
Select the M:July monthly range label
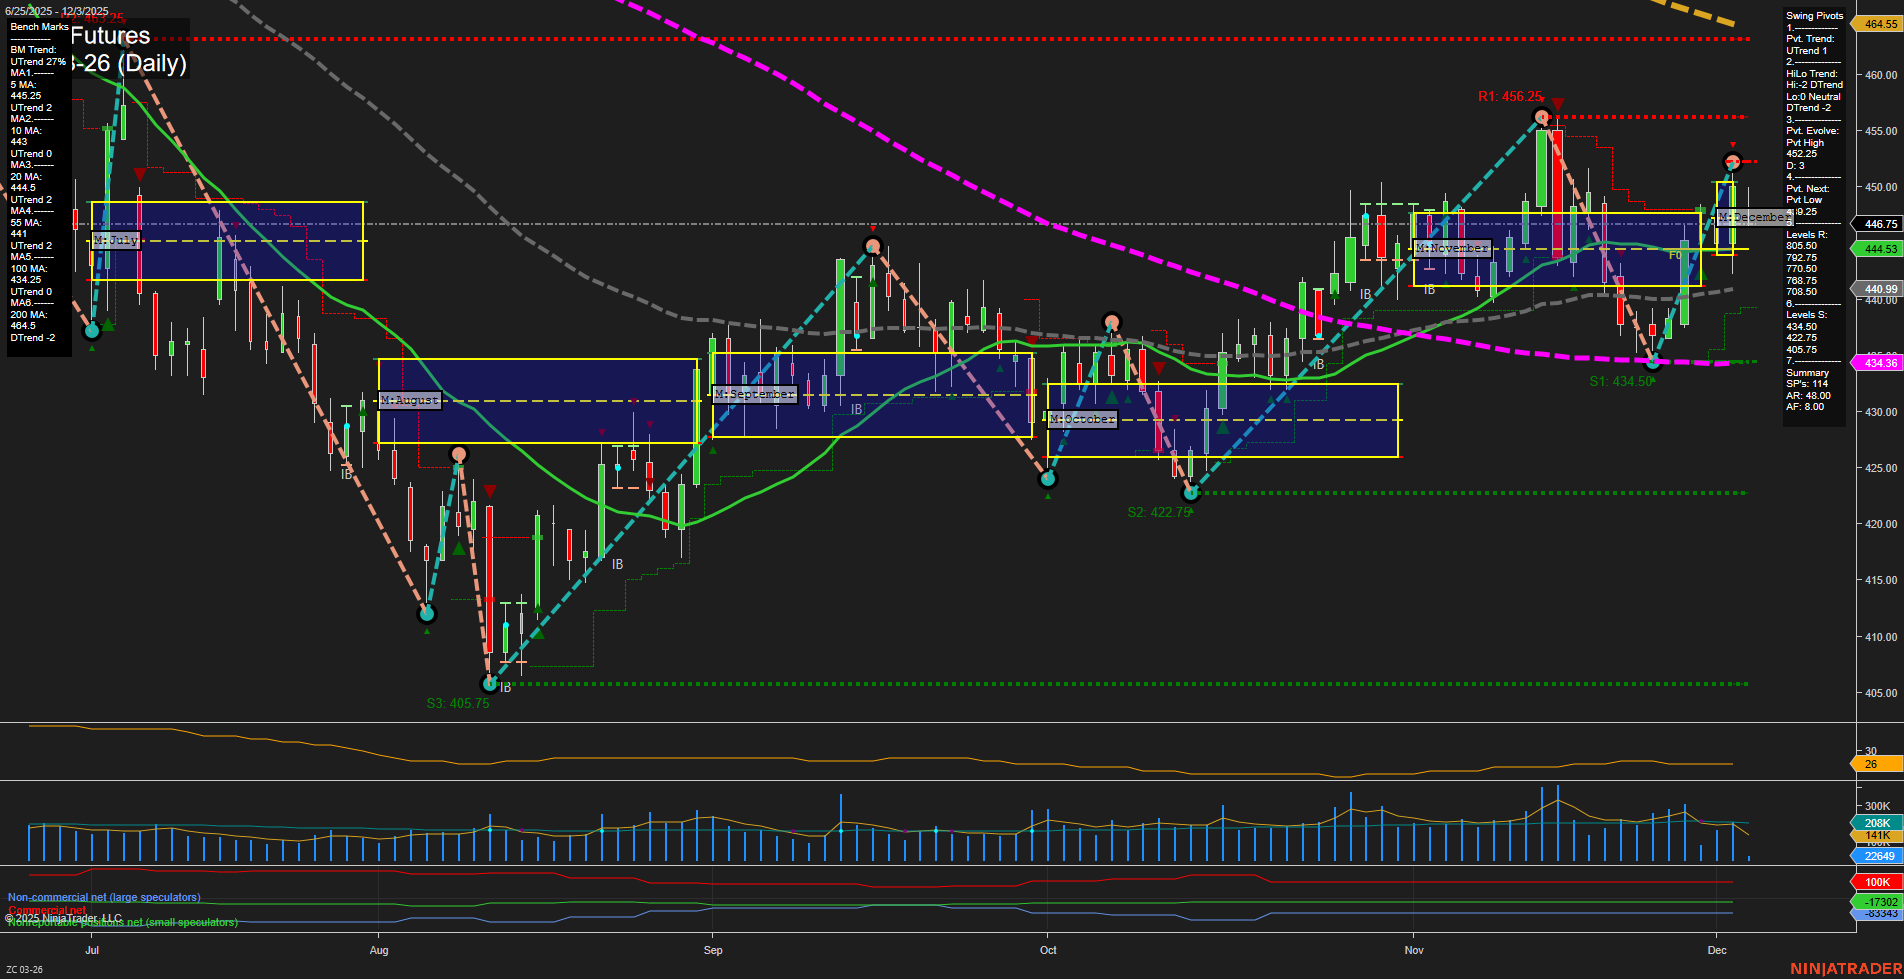tap(116, 239)
